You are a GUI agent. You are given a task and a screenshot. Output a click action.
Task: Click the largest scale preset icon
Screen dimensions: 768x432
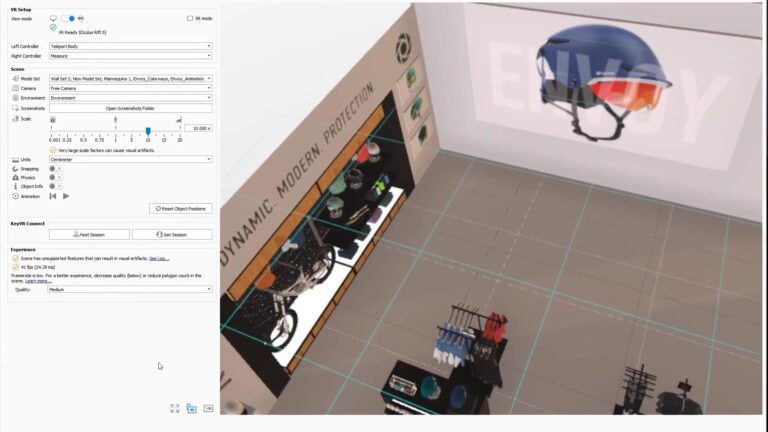click(x=179, y=120)
